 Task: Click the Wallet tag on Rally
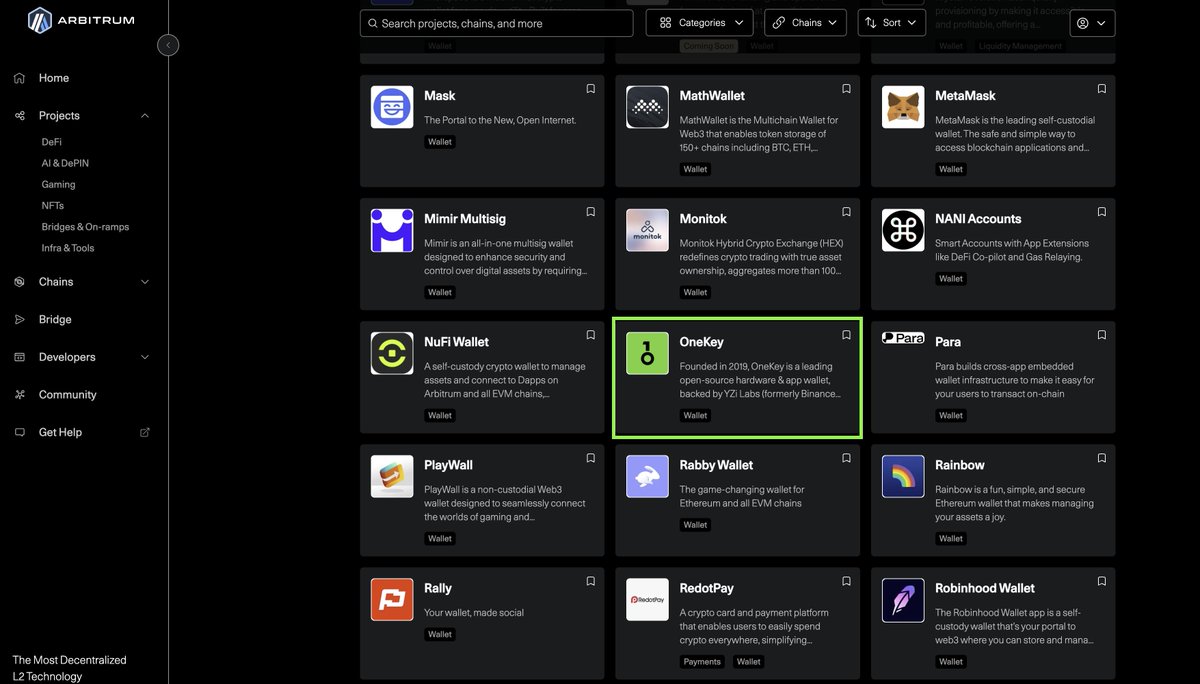pos(440,634)
